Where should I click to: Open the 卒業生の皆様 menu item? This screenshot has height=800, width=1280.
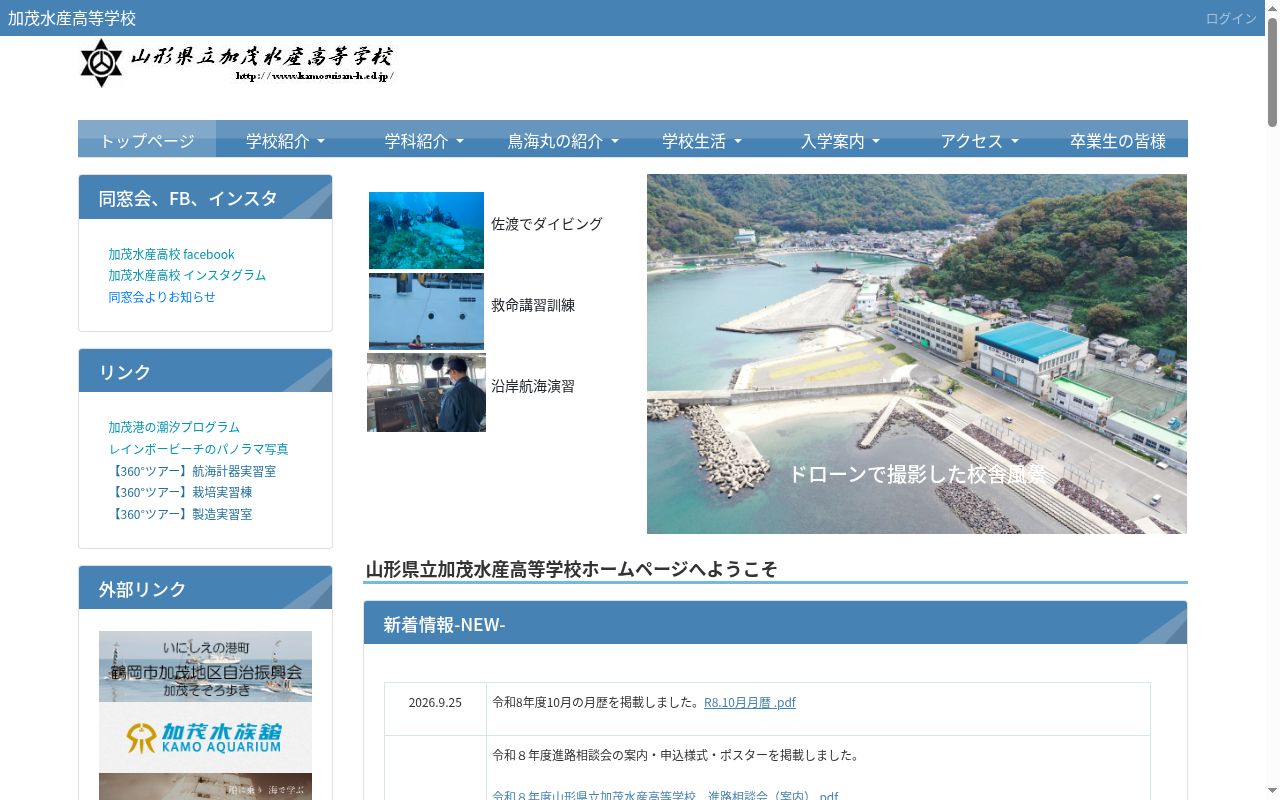(x=1118, y=140)
